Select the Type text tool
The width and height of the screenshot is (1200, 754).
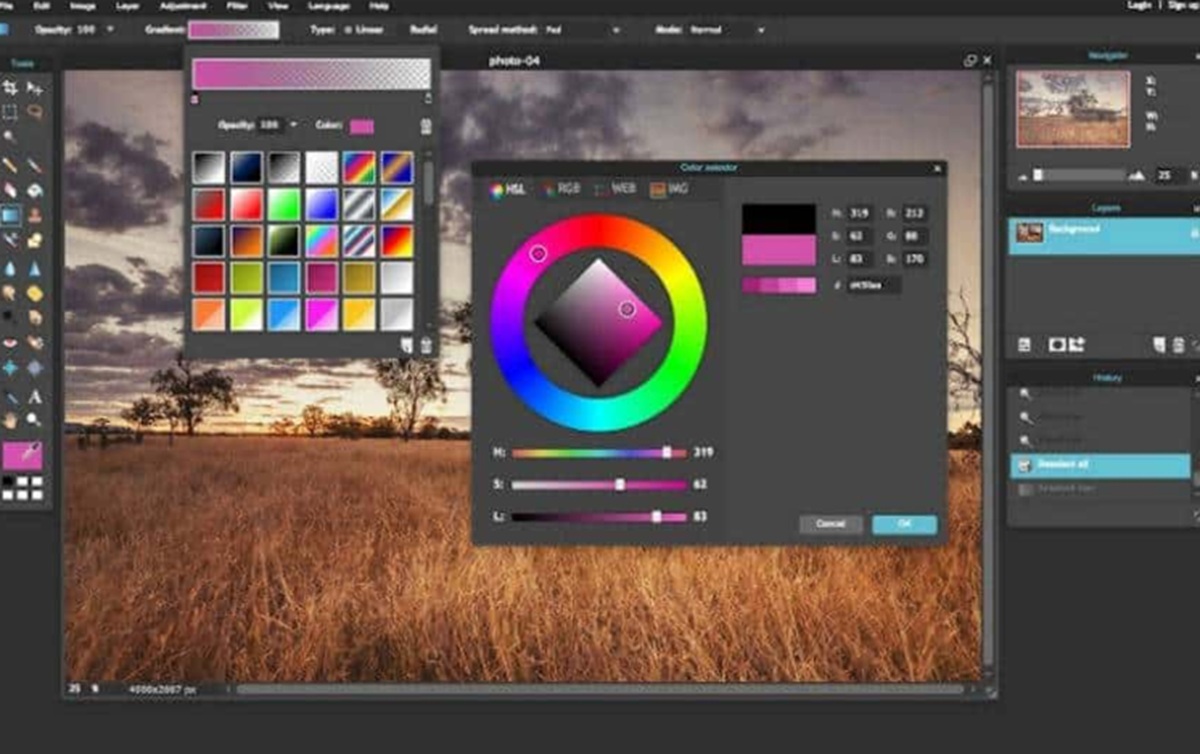point(34,396)
